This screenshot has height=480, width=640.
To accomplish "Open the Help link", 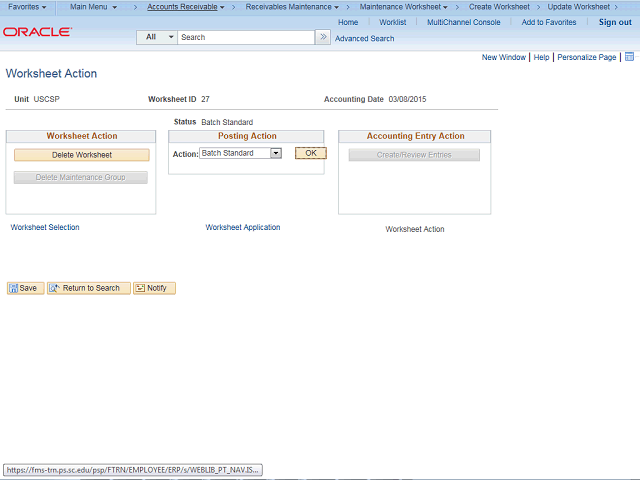I will click(541, 57).
